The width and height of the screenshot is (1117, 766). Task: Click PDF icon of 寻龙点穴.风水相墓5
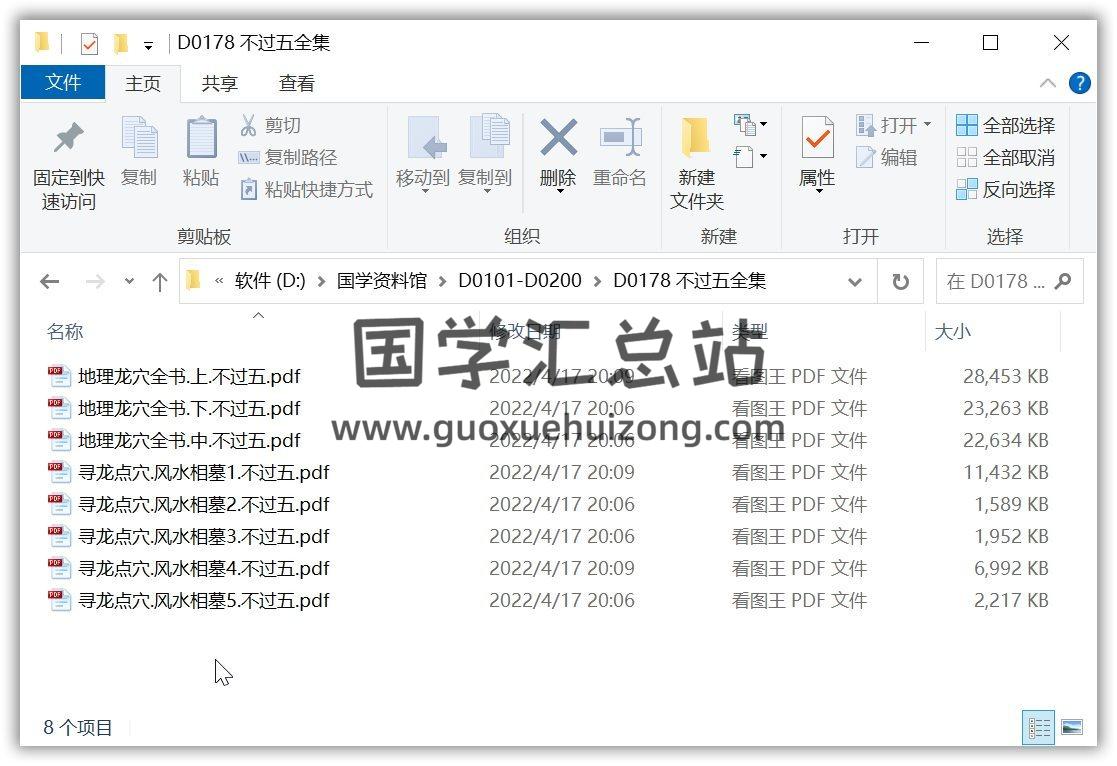pyautogui.click(x=59, y=601)
